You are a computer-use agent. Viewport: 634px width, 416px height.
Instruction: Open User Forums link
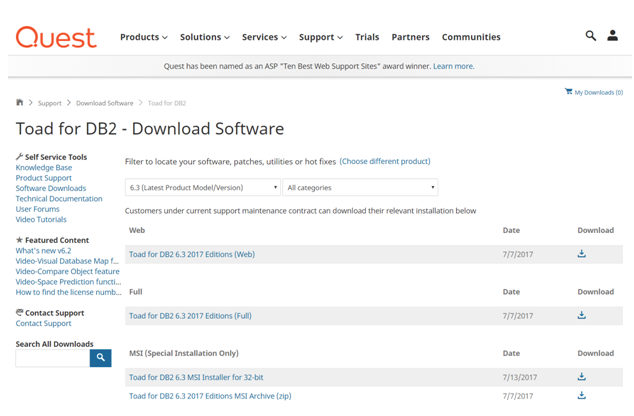(x=38, y=209)
